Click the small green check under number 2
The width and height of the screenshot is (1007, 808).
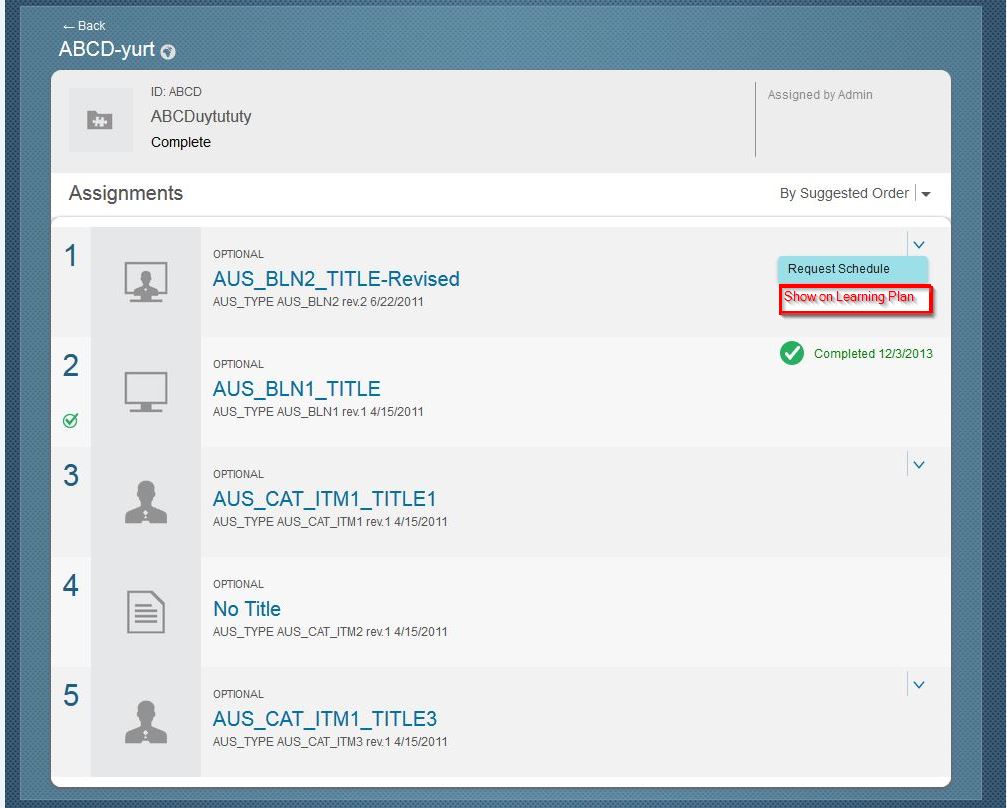pyautogui.click(x=71, y=421)
